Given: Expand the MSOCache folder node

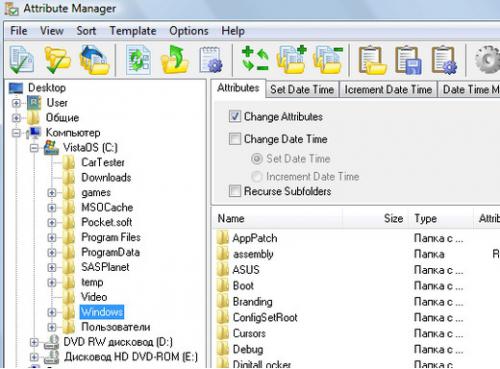Looking at the screenshot, I should coord(51,208).
